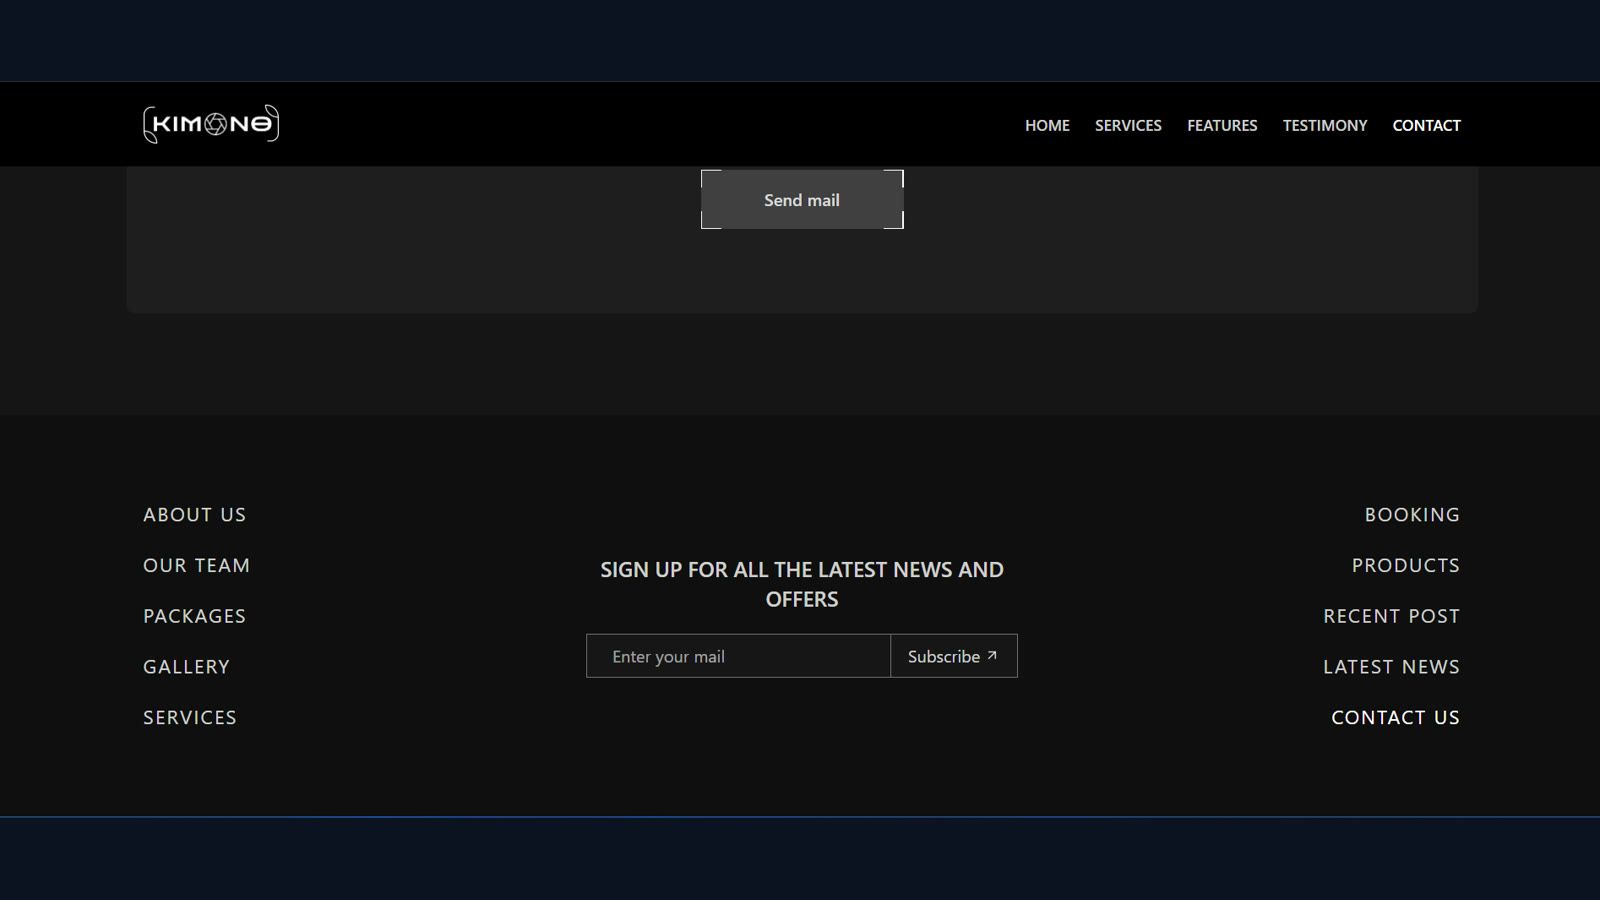This screenshot has width=1600, height=900.
Task: Select the Features nav item
Action: click(1222, 125)
